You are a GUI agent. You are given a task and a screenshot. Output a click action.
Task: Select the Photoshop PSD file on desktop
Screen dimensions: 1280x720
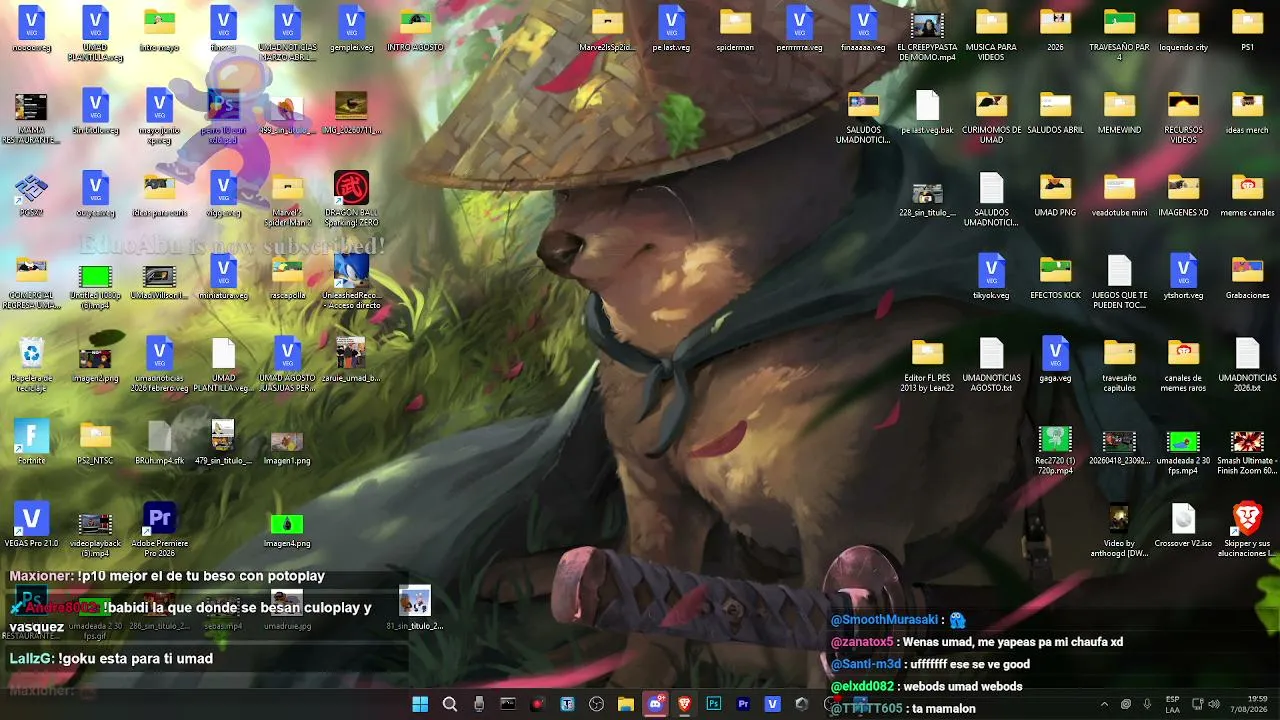[x=223, y=116]
